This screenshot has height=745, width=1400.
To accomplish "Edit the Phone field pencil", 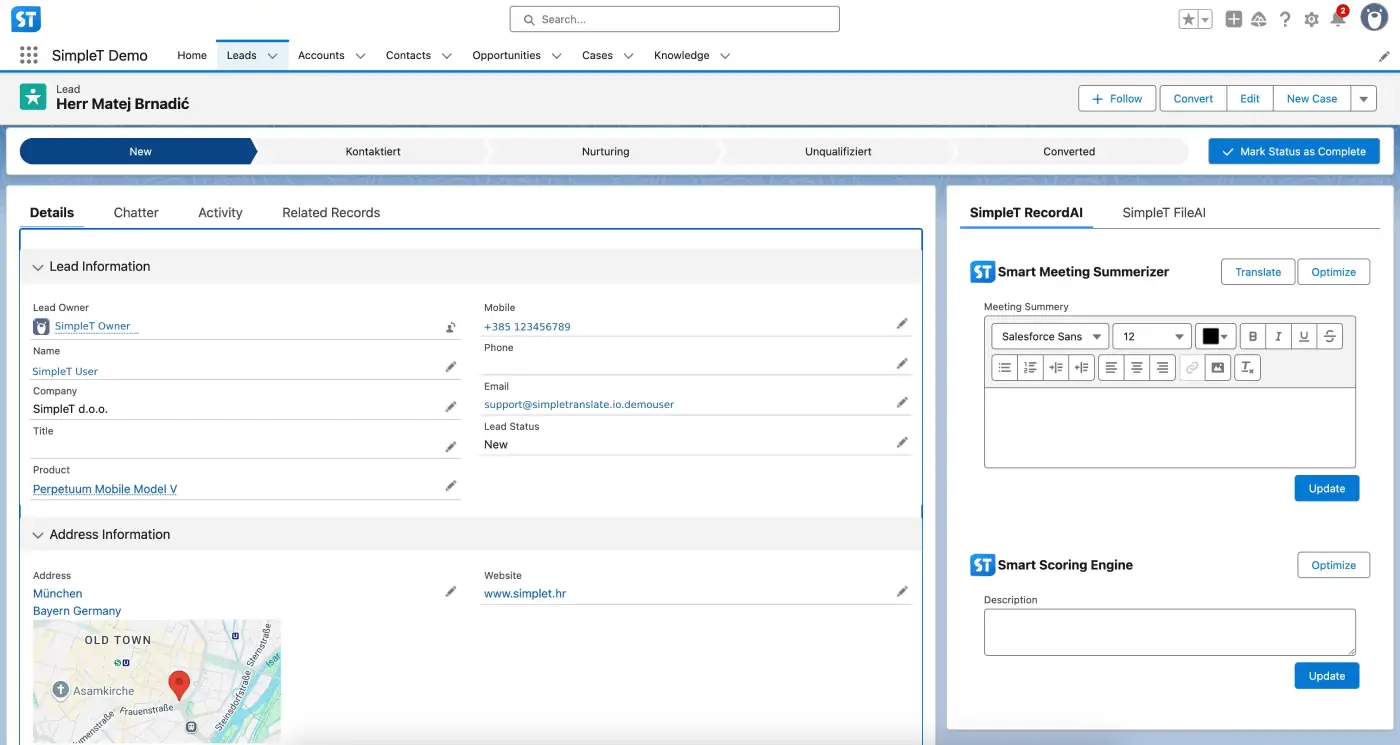I will pos(902,363).
